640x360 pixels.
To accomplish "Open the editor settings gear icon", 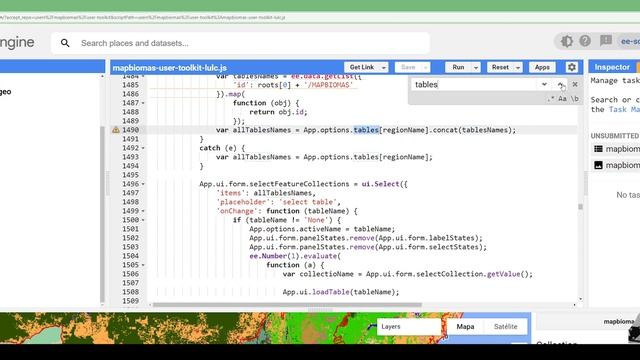I will [572, 67].
